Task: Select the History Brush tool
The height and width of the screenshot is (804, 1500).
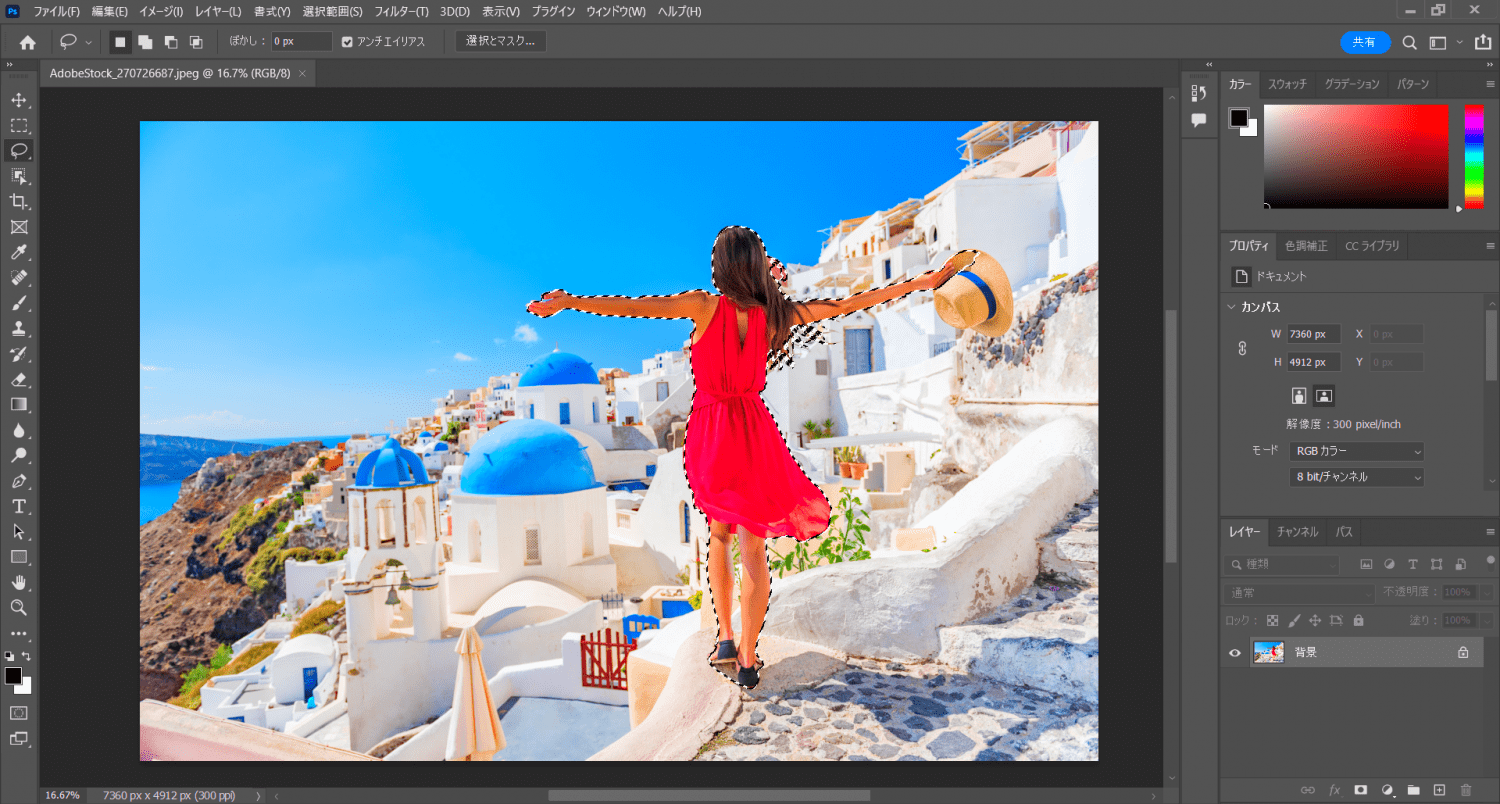Action: tap(18, 354)
